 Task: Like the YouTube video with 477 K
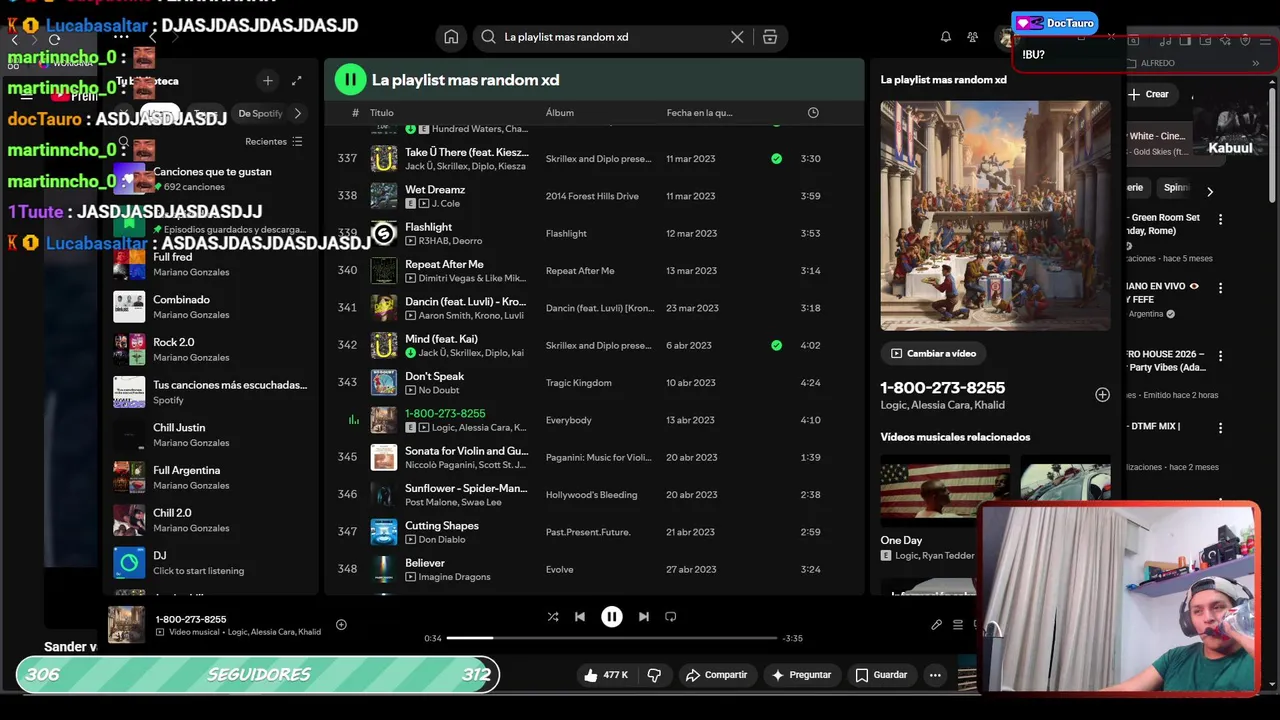pos(606,675)
